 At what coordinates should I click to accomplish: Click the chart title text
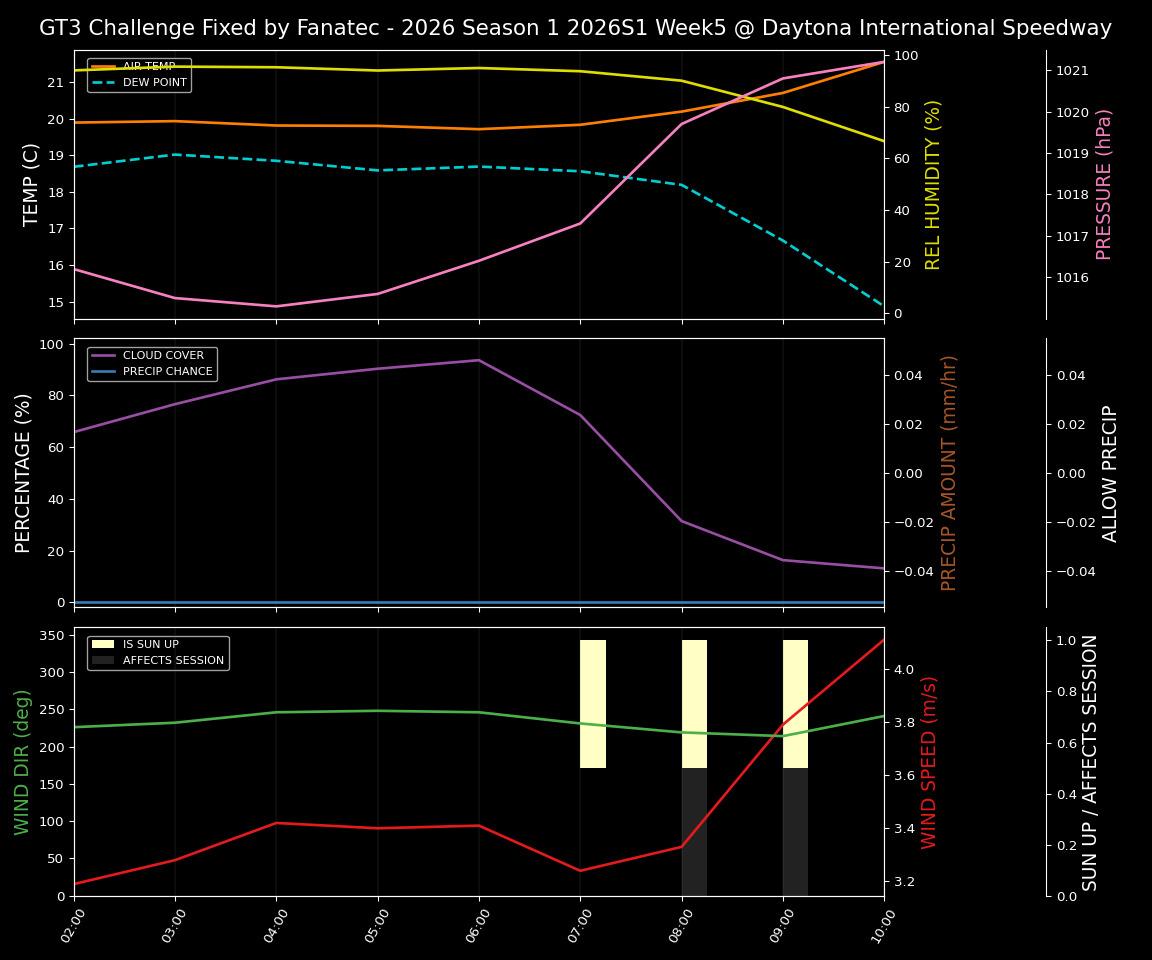(x=576, y=28)
